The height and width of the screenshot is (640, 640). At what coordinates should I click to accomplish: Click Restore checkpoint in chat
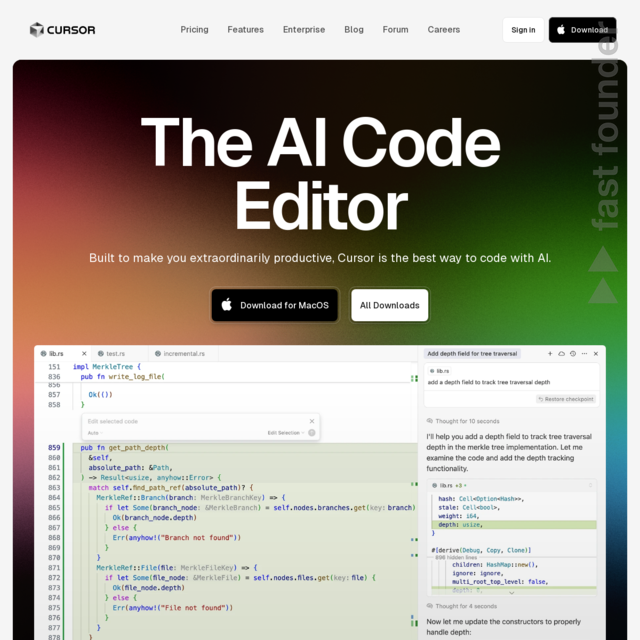coord(566,399)
